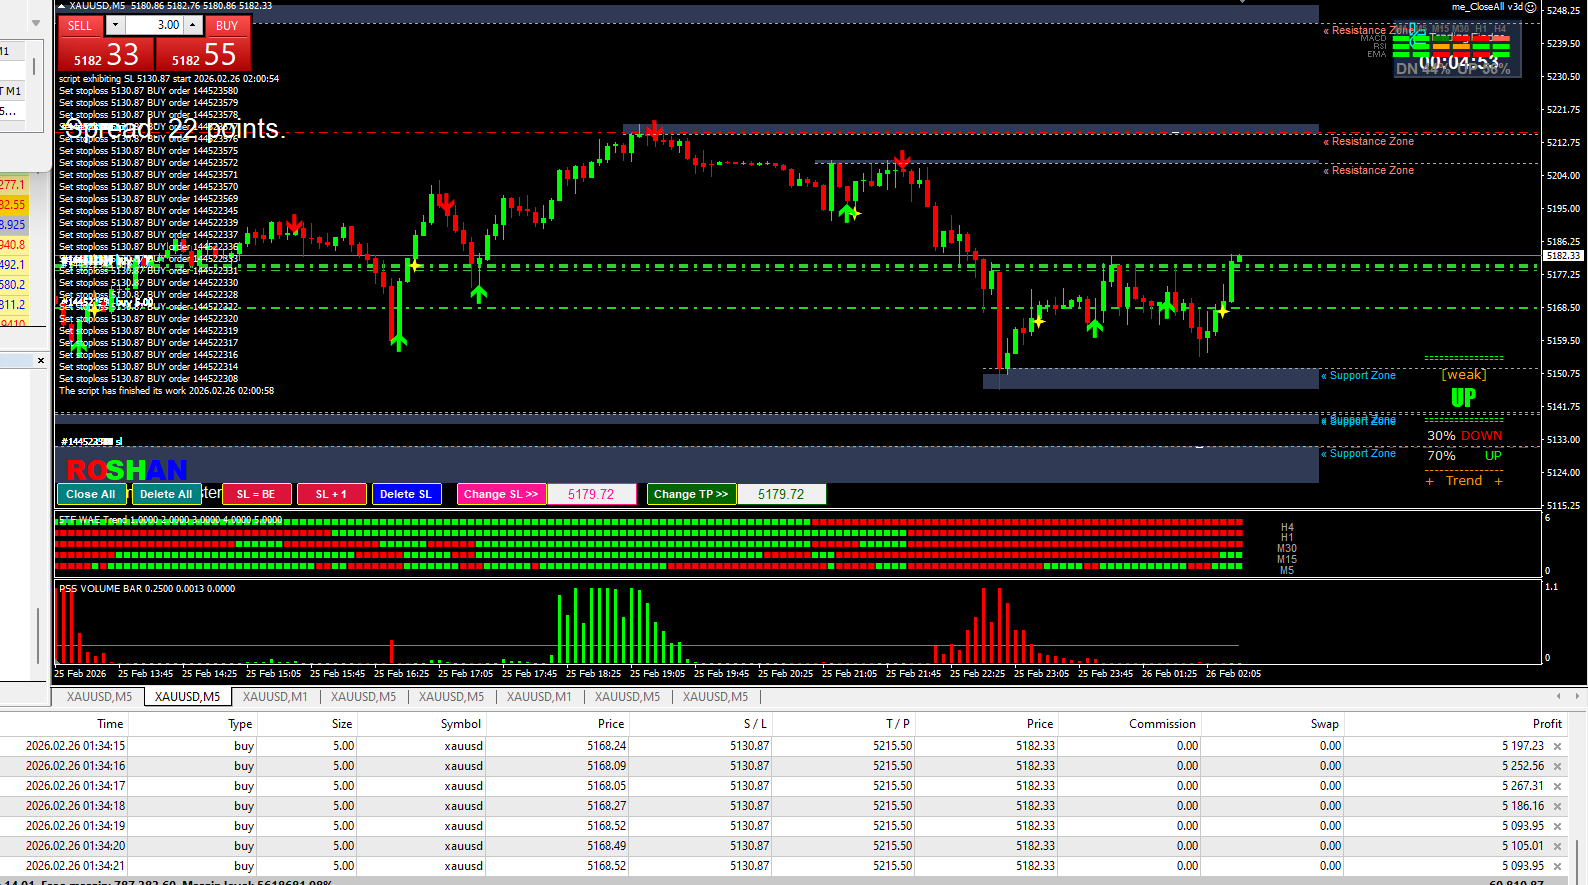Image resolution: width=1588 pixels, height=885 pixels.
Task: Click the Close All button
Action: pos(91,494)
